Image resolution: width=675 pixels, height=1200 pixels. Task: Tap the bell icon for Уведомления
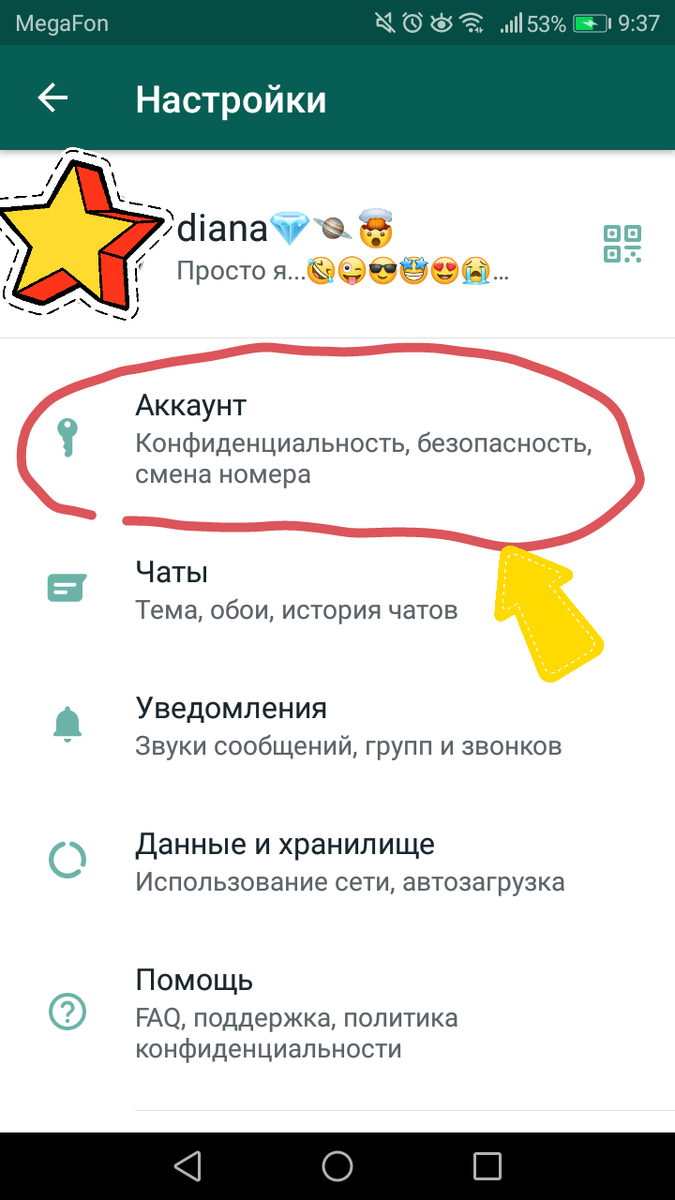click(67, 724)
